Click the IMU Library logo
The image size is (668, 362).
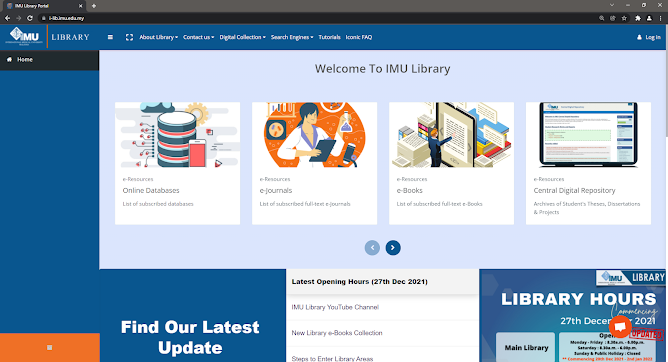coord(24,36)
